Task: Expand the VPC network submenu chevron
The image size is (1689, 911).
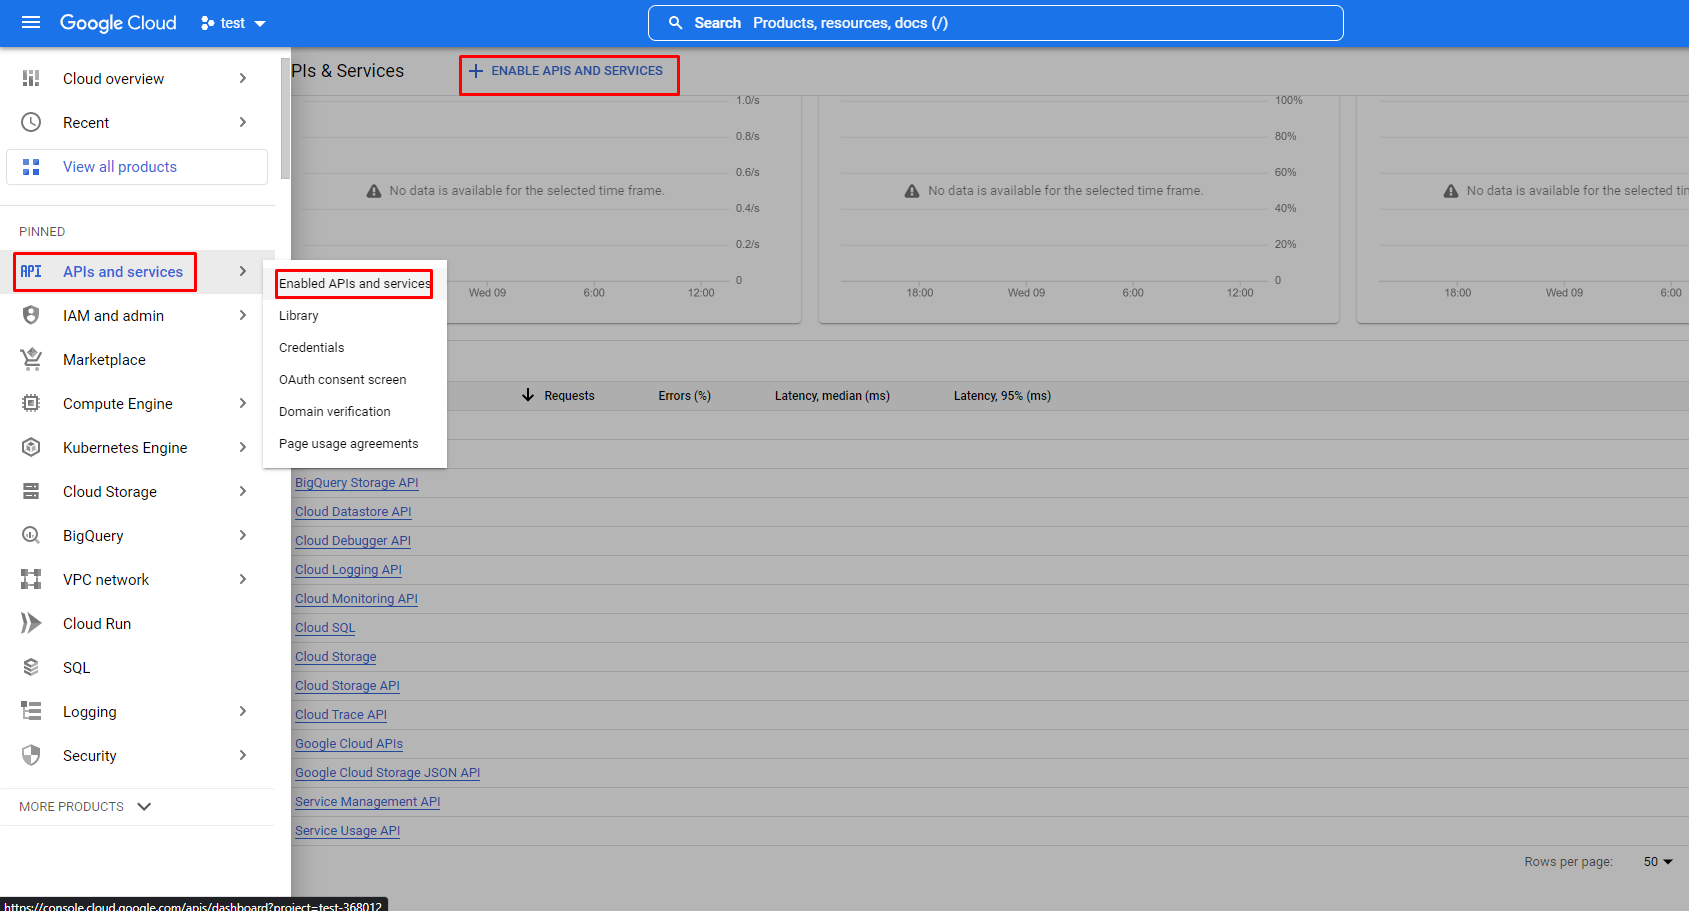Action: (243, 579)
